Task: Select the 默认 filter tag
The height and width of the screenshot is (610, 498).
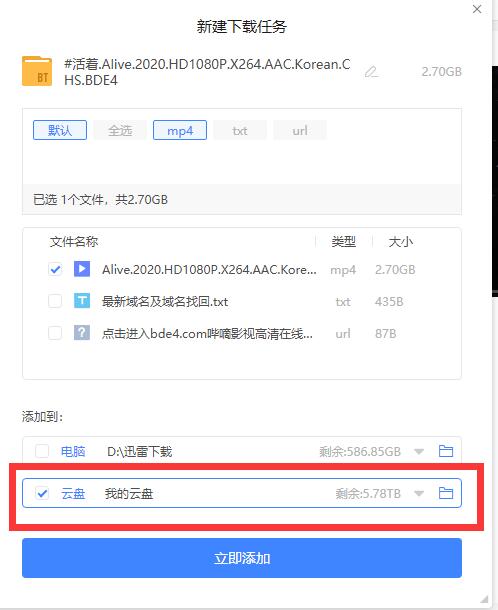Action: [x=60, y=130]
